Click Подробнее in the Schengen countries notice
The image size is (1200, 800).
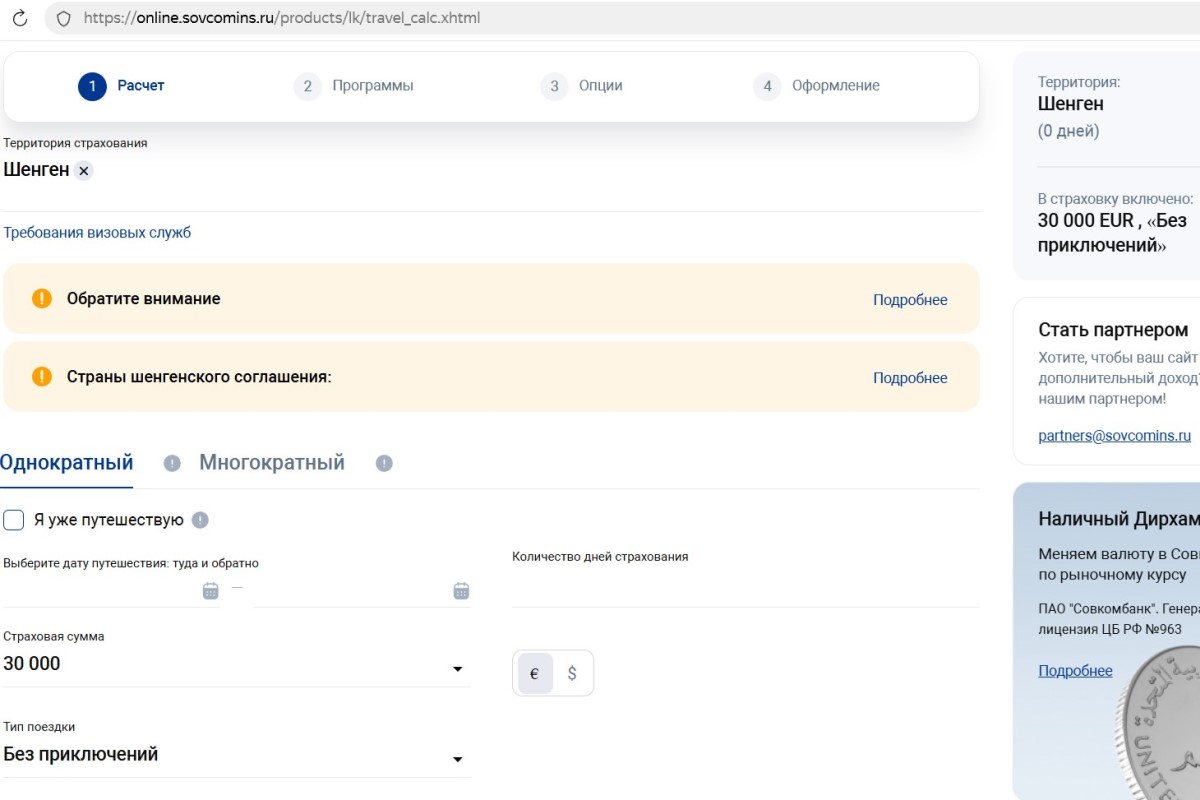pos(910,378)
